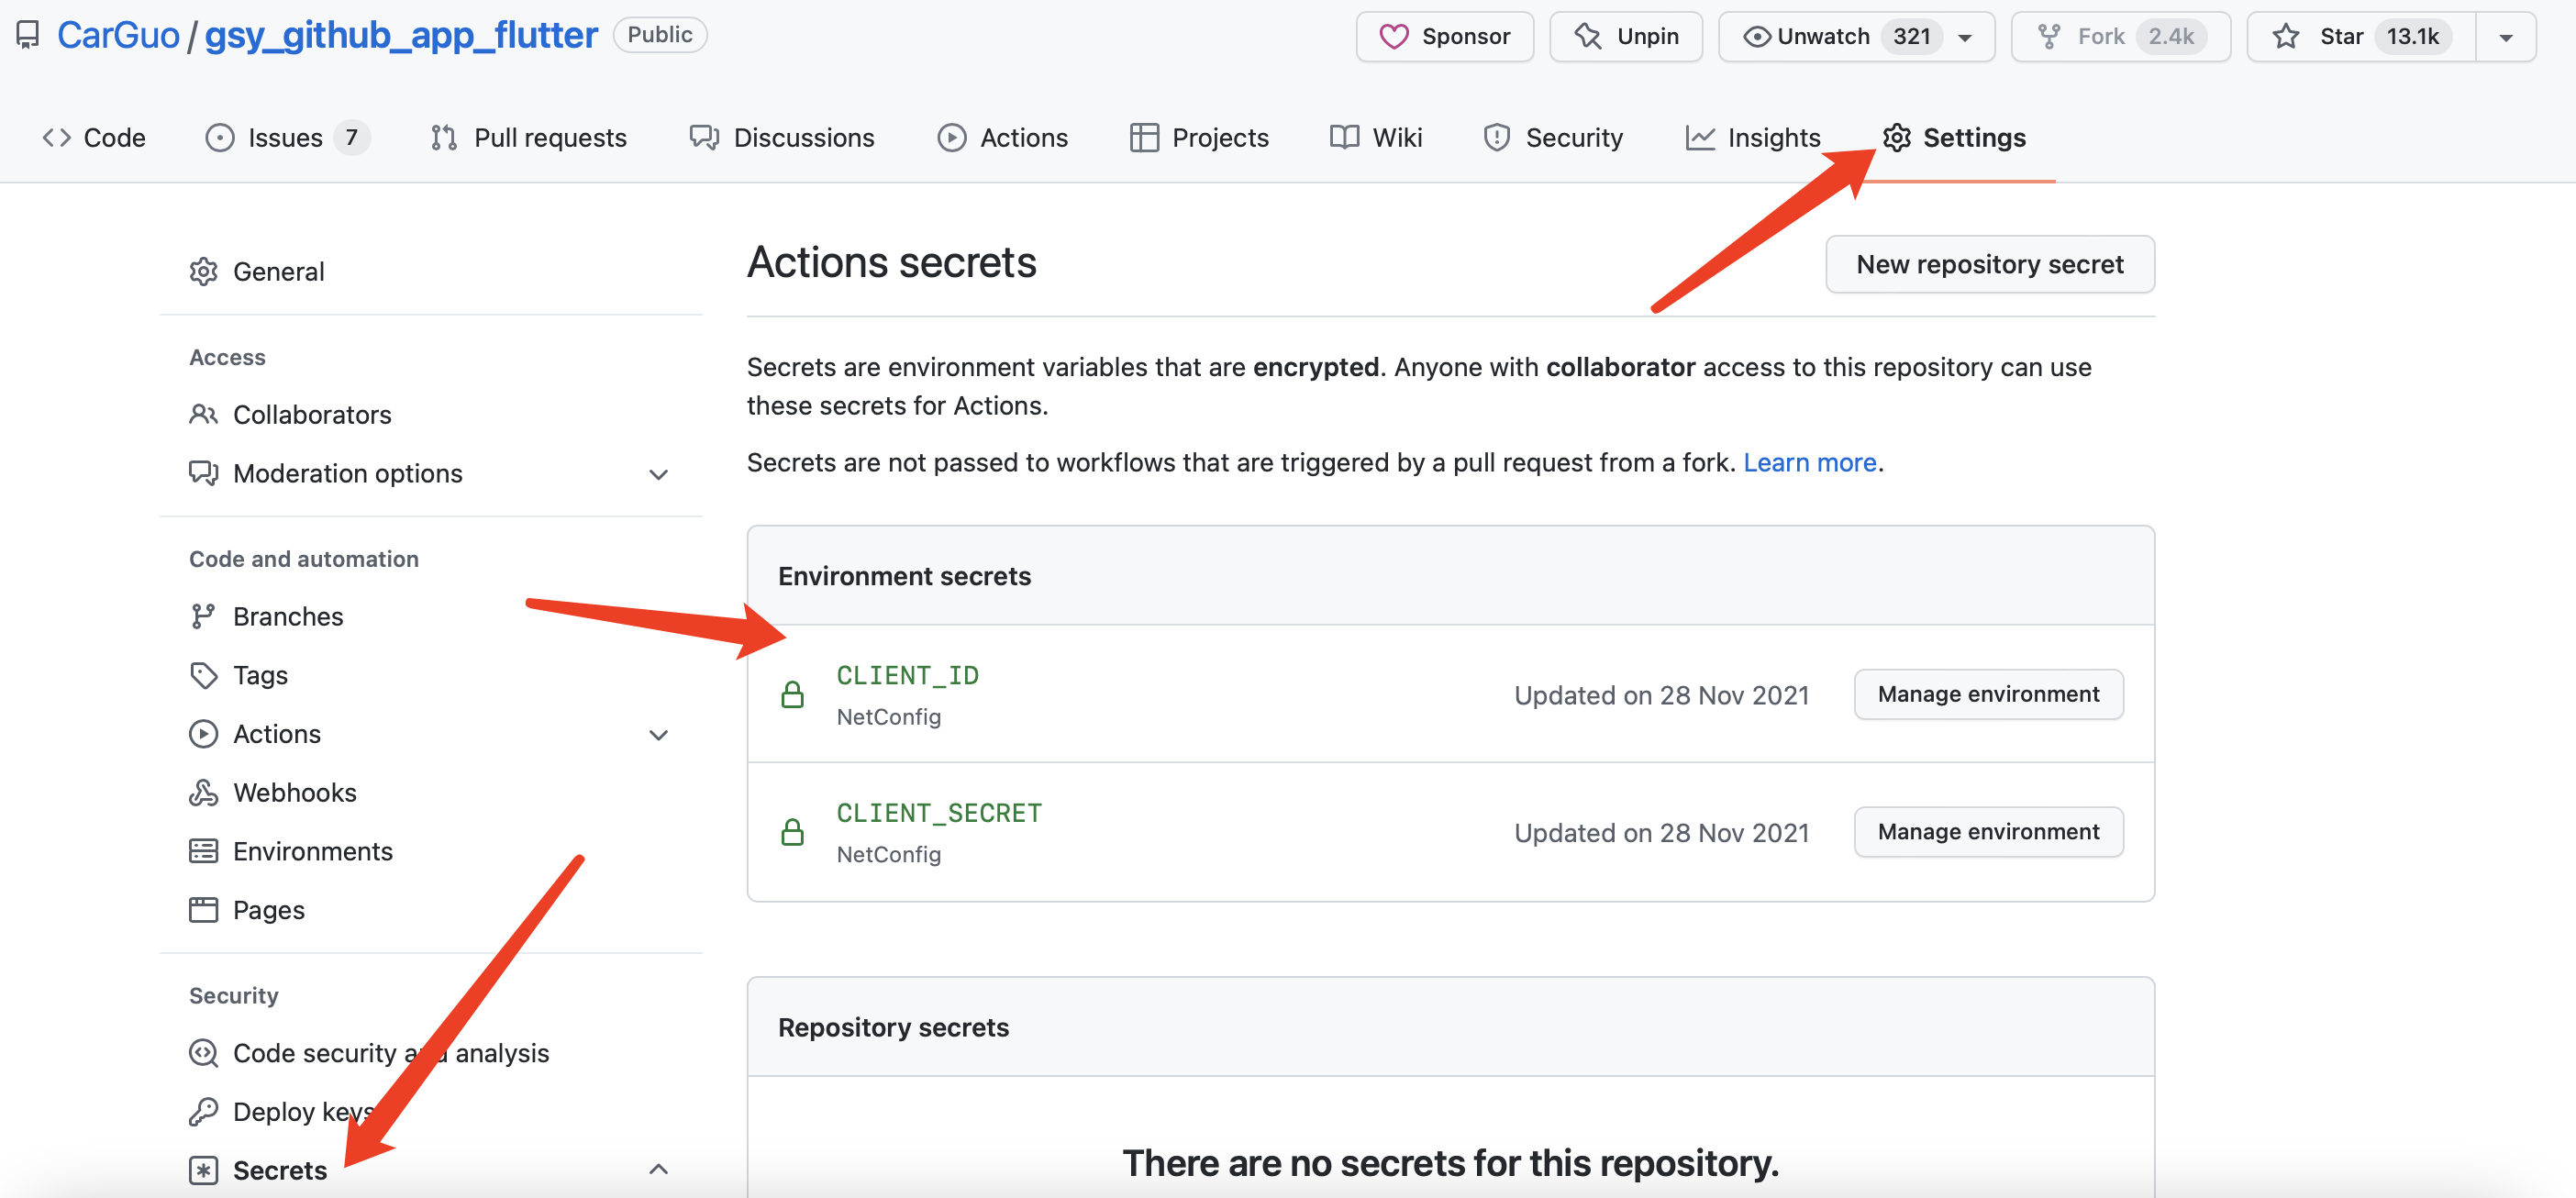The width and height of the screenshot is (2576, 1198).
Task: Click the Pages browser icon
Action: click(203, 909)
